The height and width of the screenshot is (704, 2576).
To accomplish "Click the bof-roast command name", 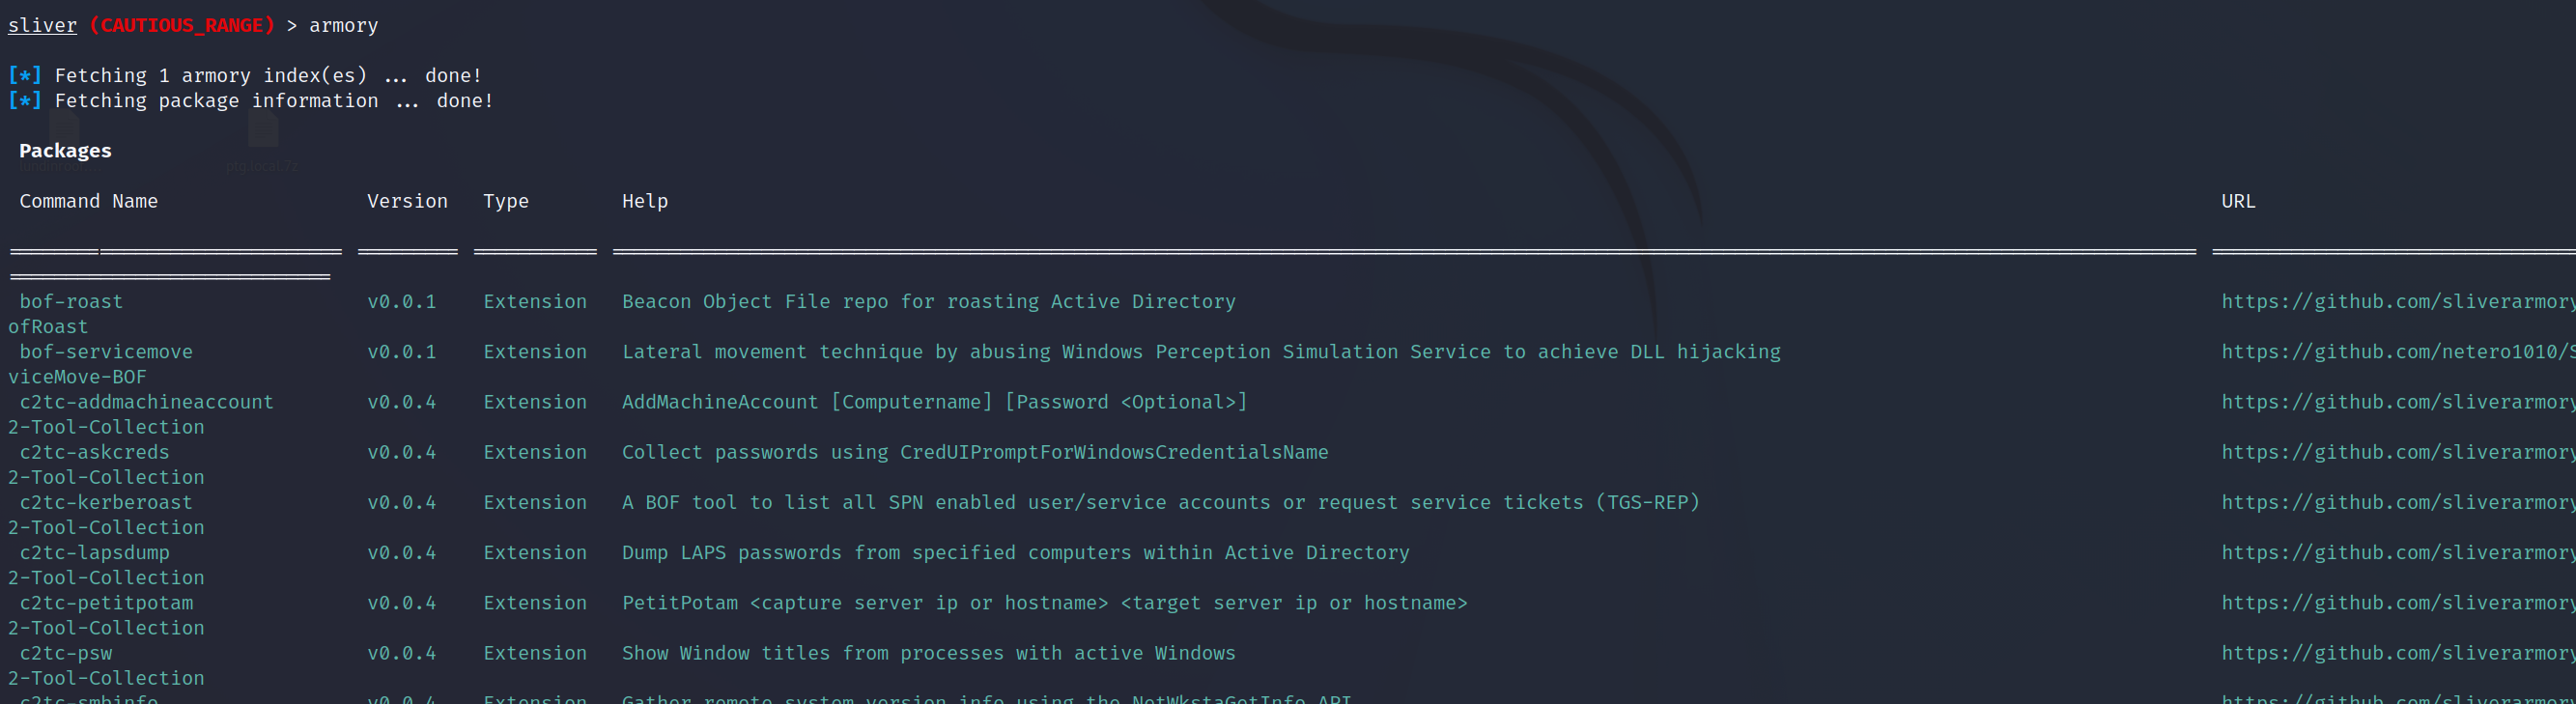I will click(x=71, y=301).
